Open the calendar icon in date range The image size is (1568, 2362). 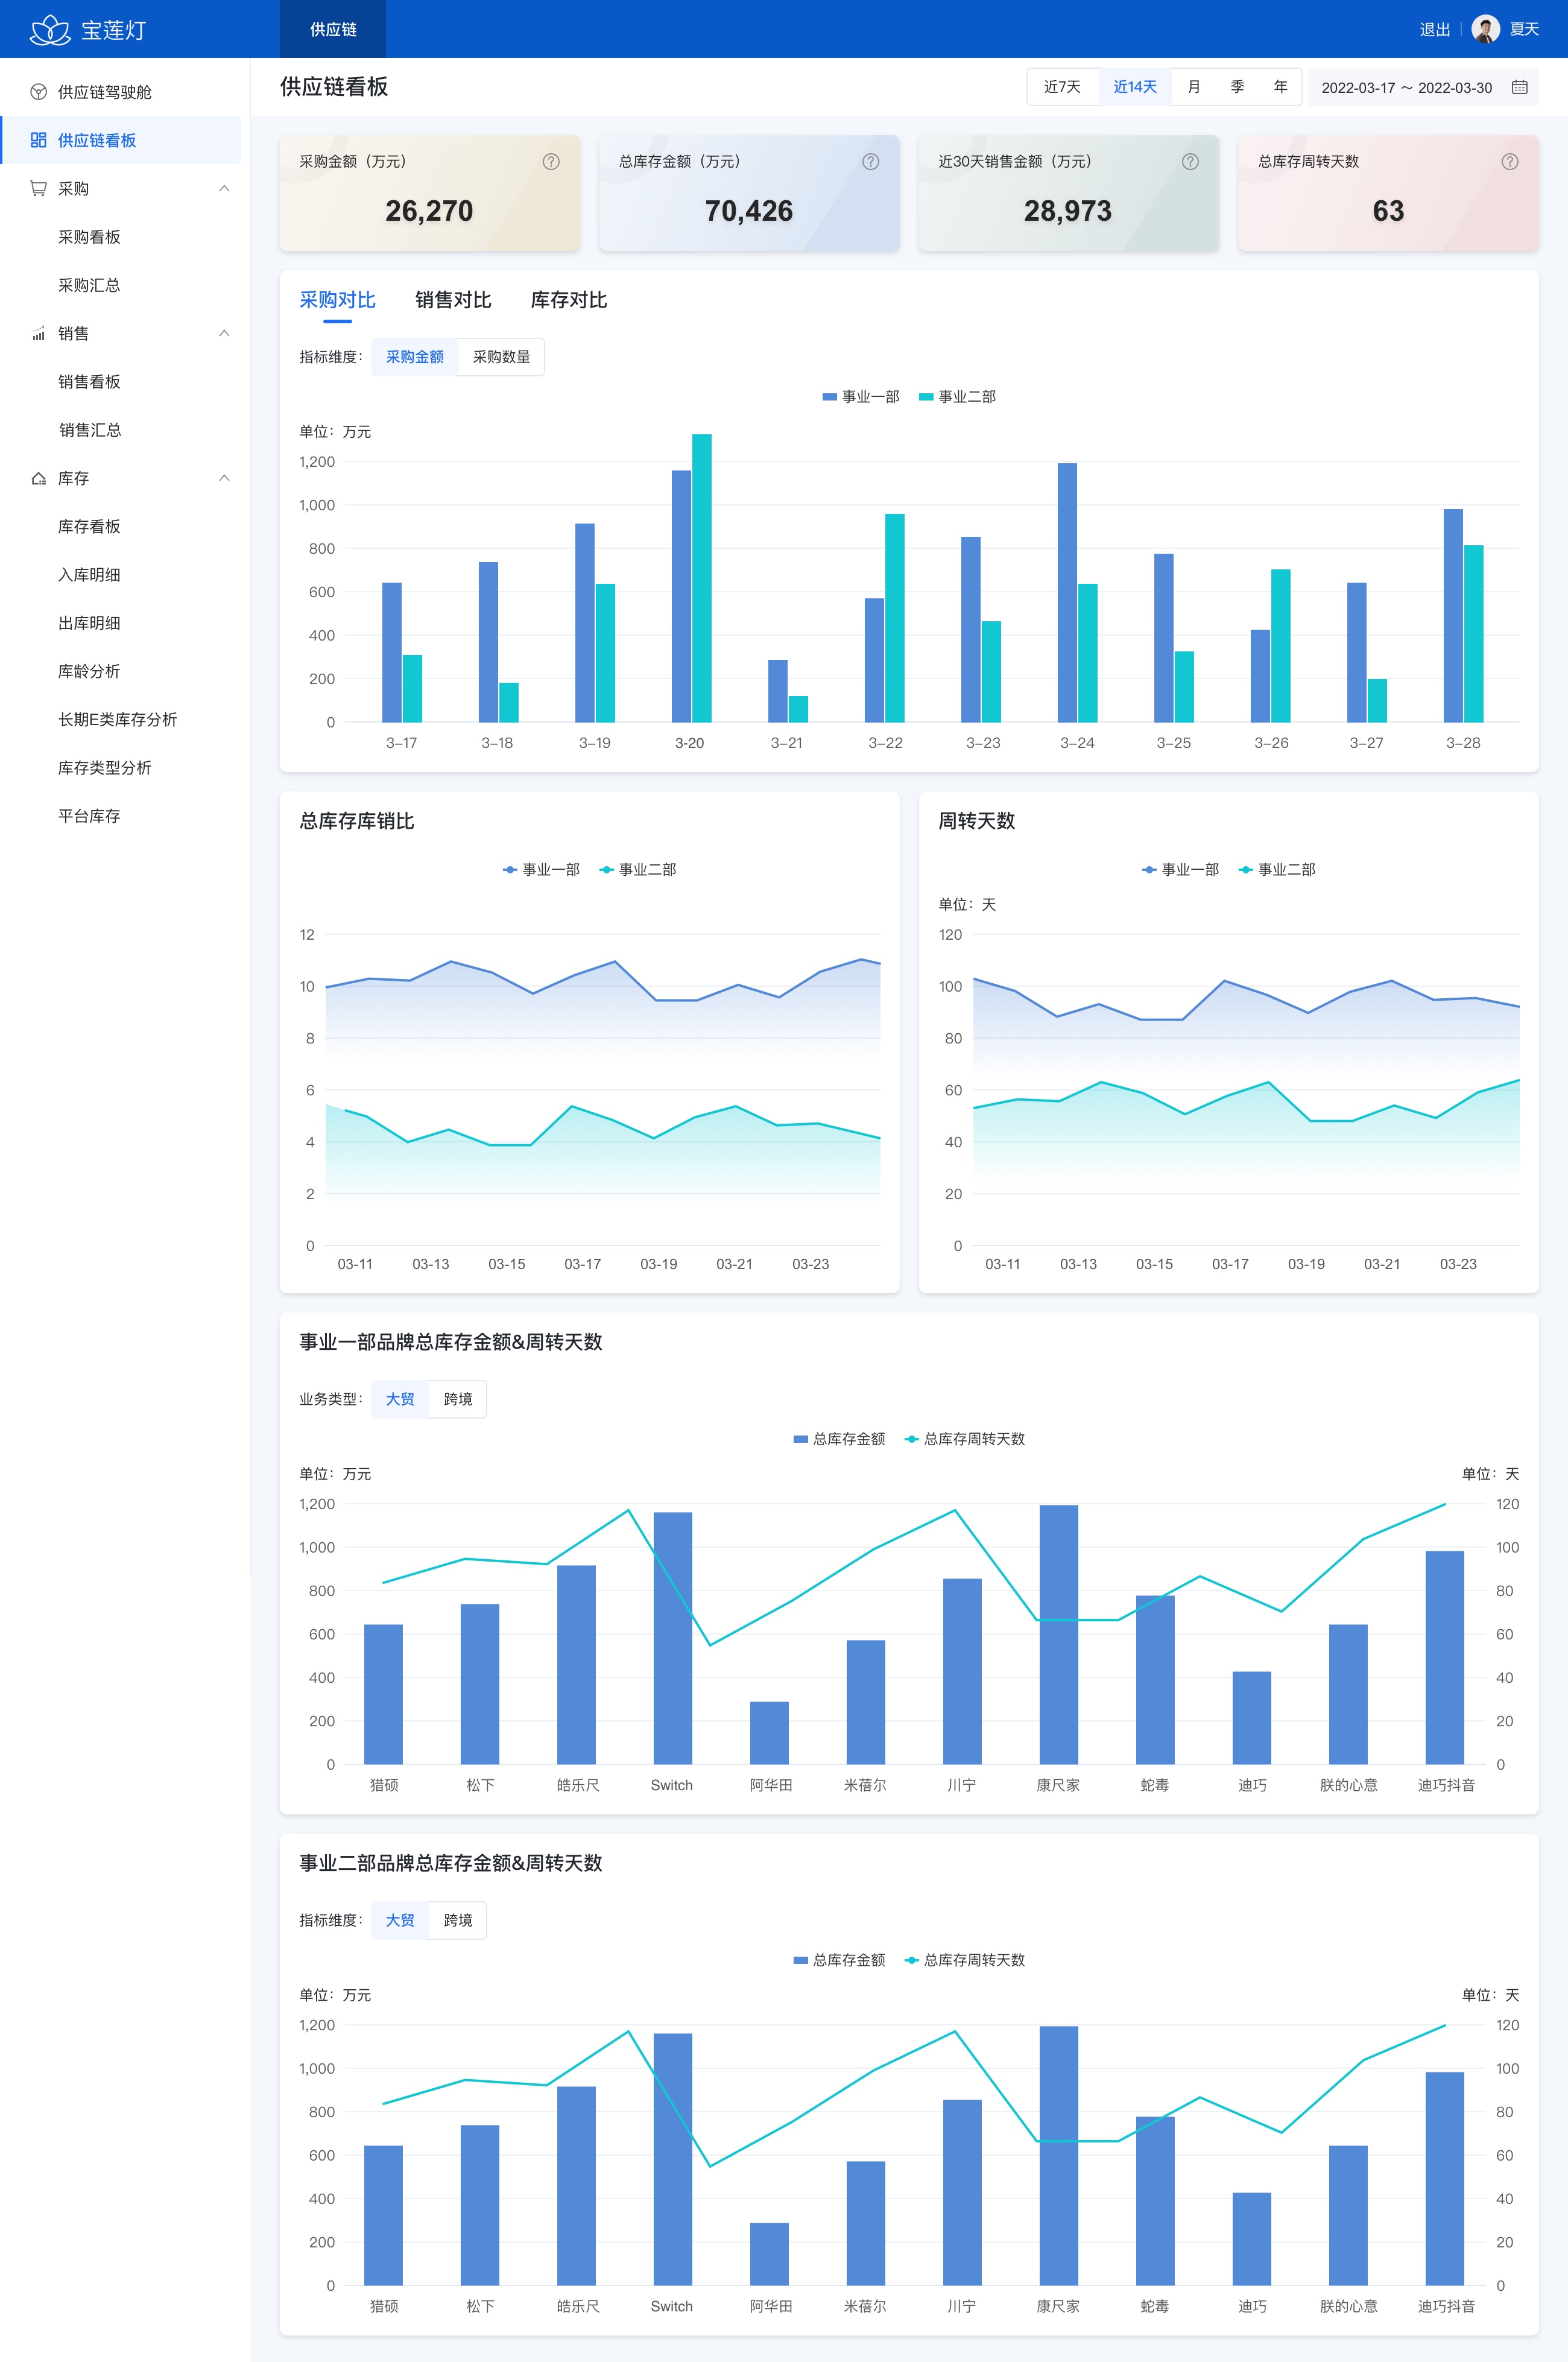click(1519, 87)
